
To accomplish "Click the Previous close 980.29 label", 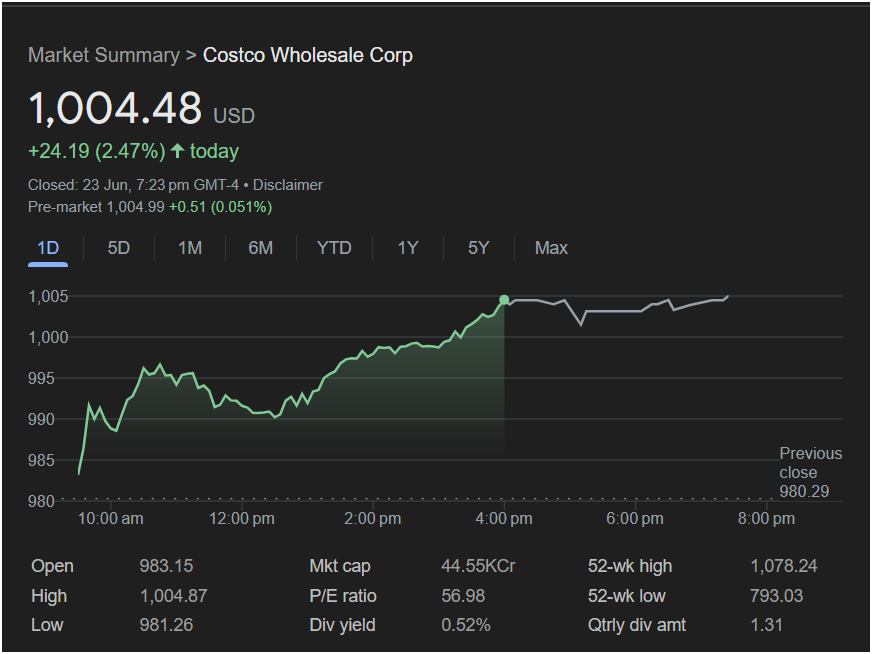I will 810,472.
